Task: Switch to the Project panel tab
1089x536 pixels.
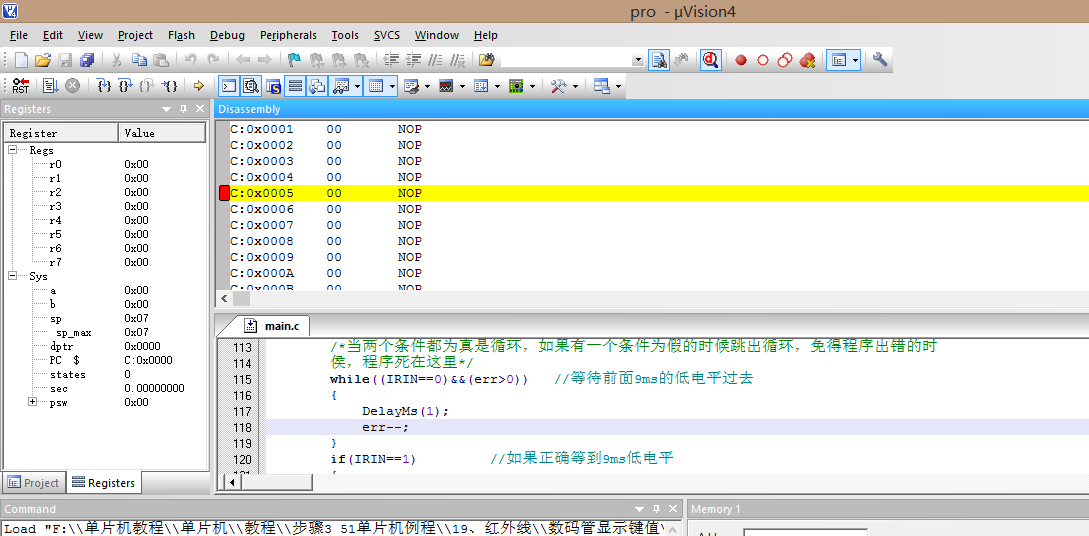Action: [33, 483]
